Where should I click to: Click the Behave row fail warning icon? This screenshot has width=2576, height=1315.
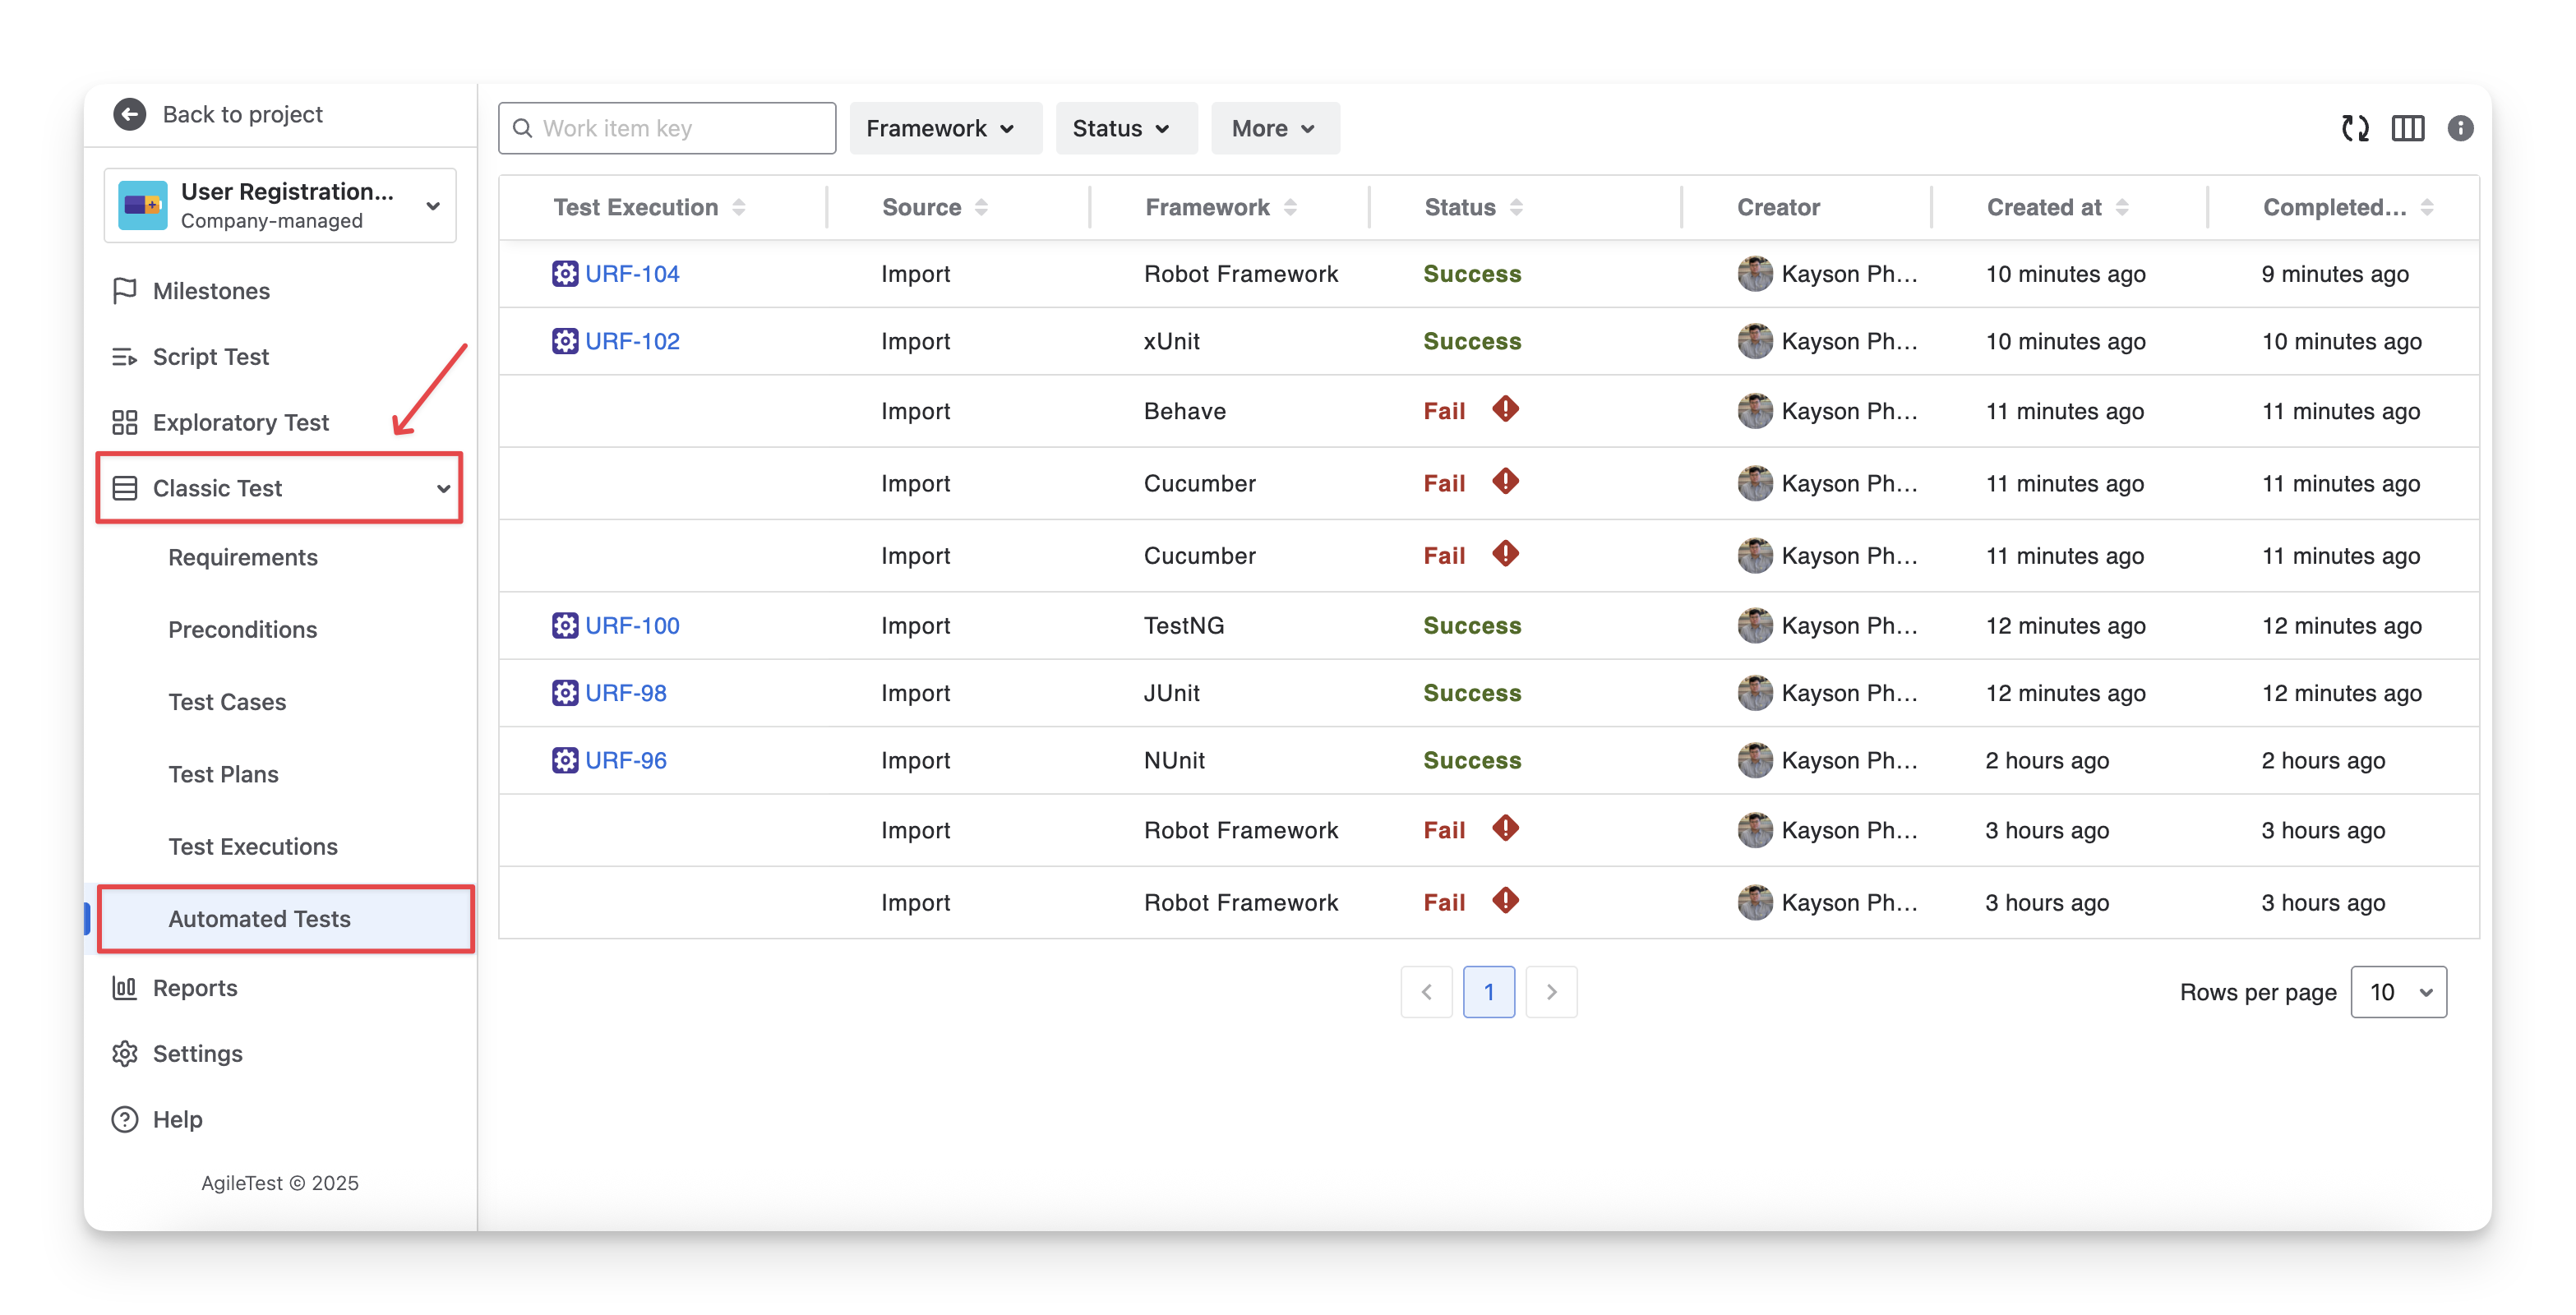[1505, 409]
